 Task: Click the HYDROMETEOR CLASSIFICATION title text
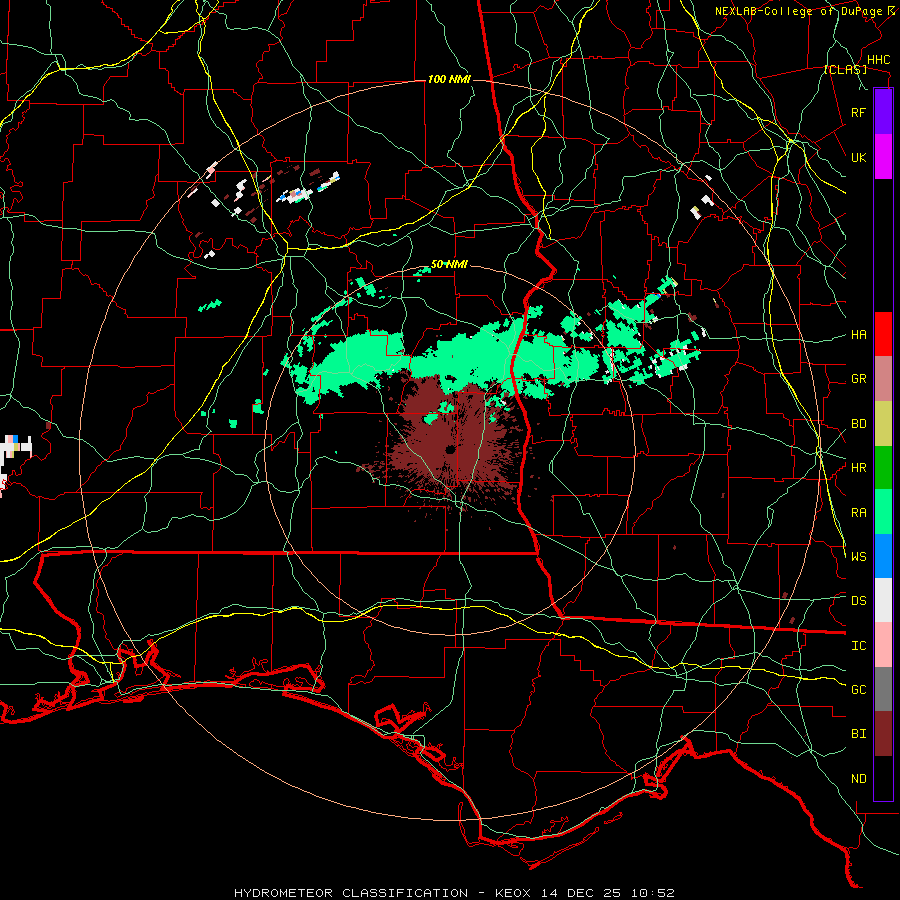coord(351,893)
